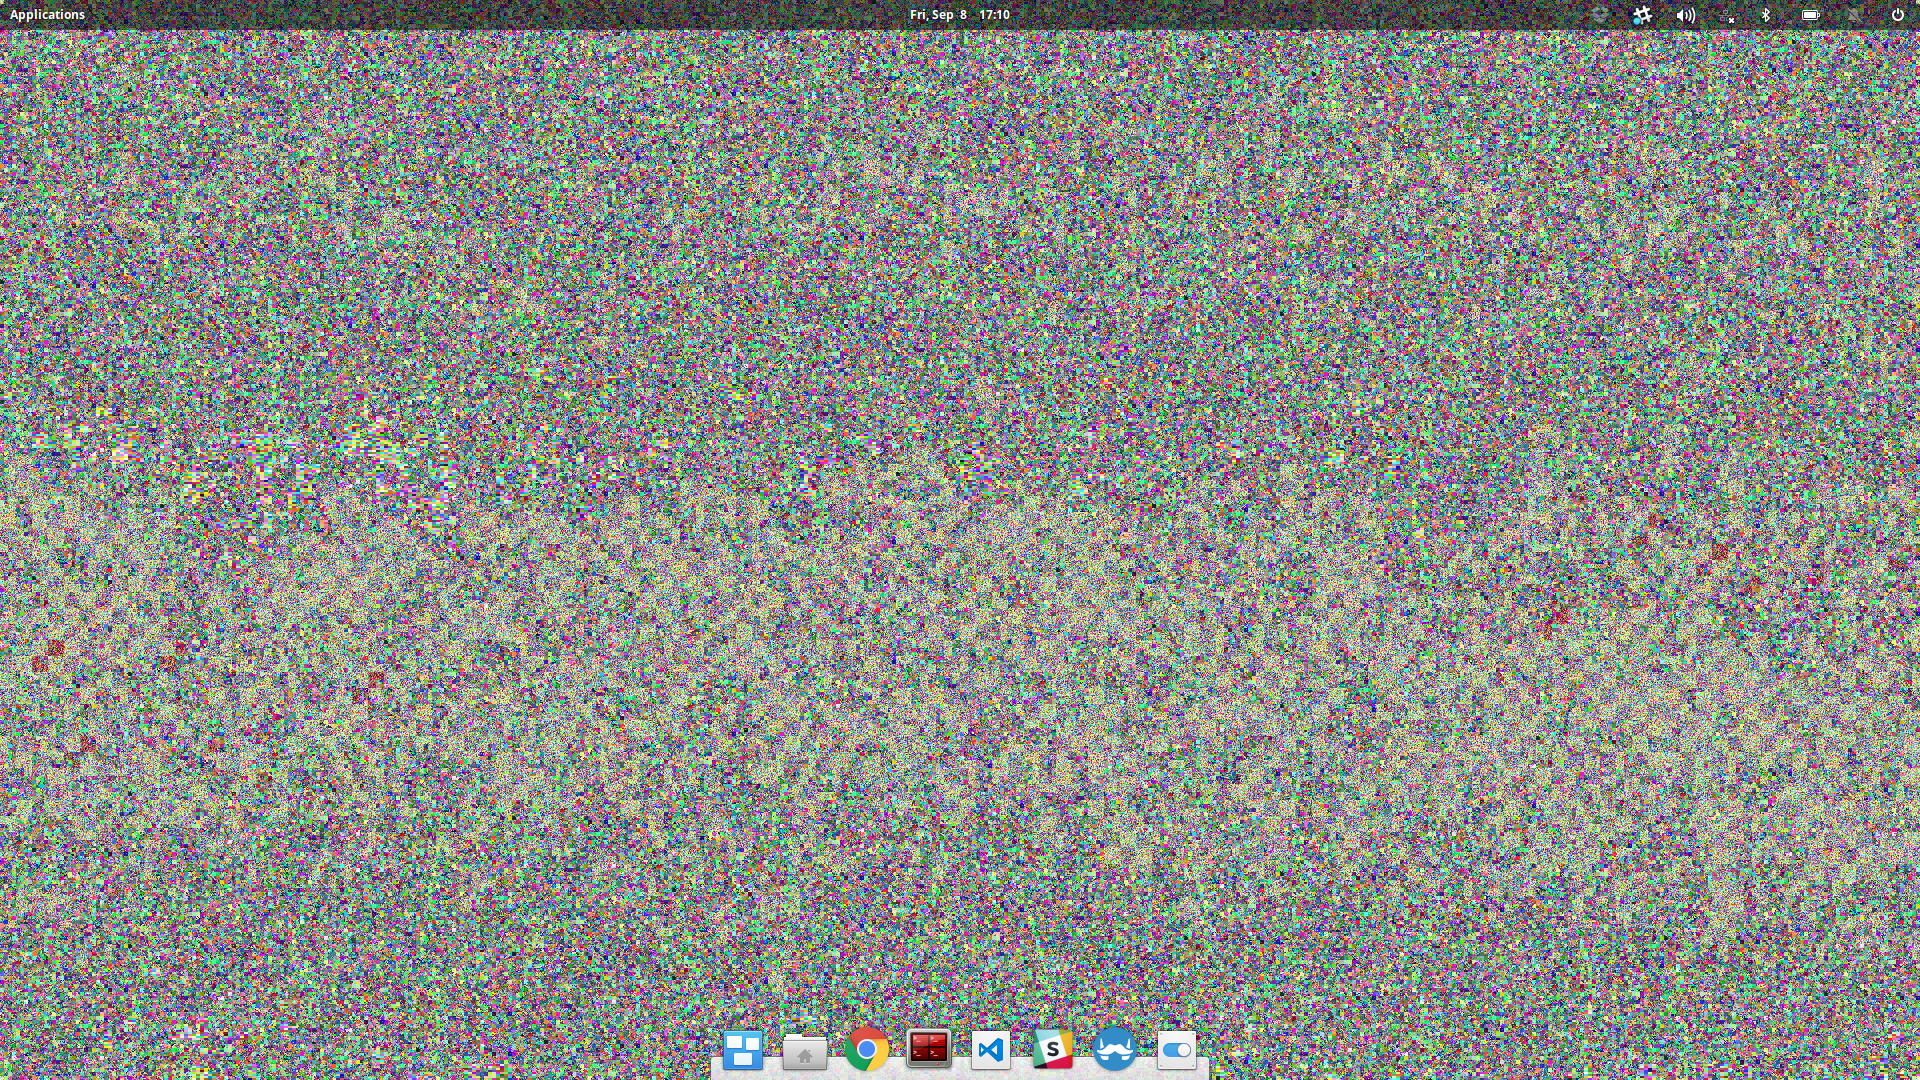
Task: Open the muted notifications bell indicator
Action: pos(1853,15)
